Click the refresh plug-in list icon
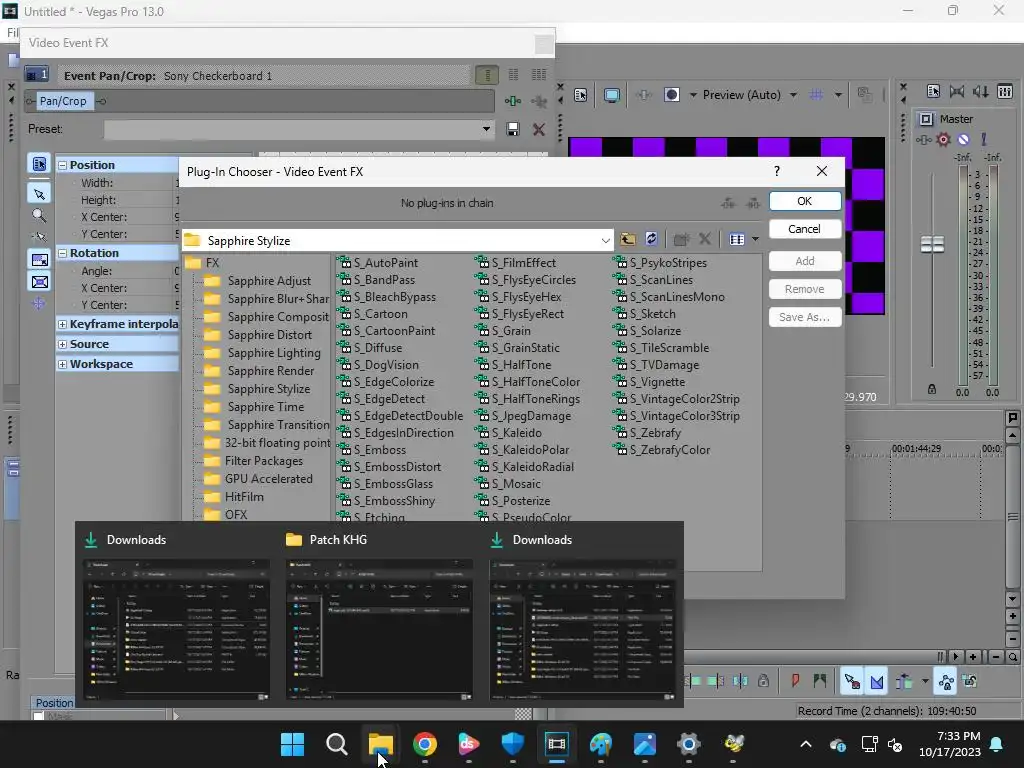 (x=651, y=239)
